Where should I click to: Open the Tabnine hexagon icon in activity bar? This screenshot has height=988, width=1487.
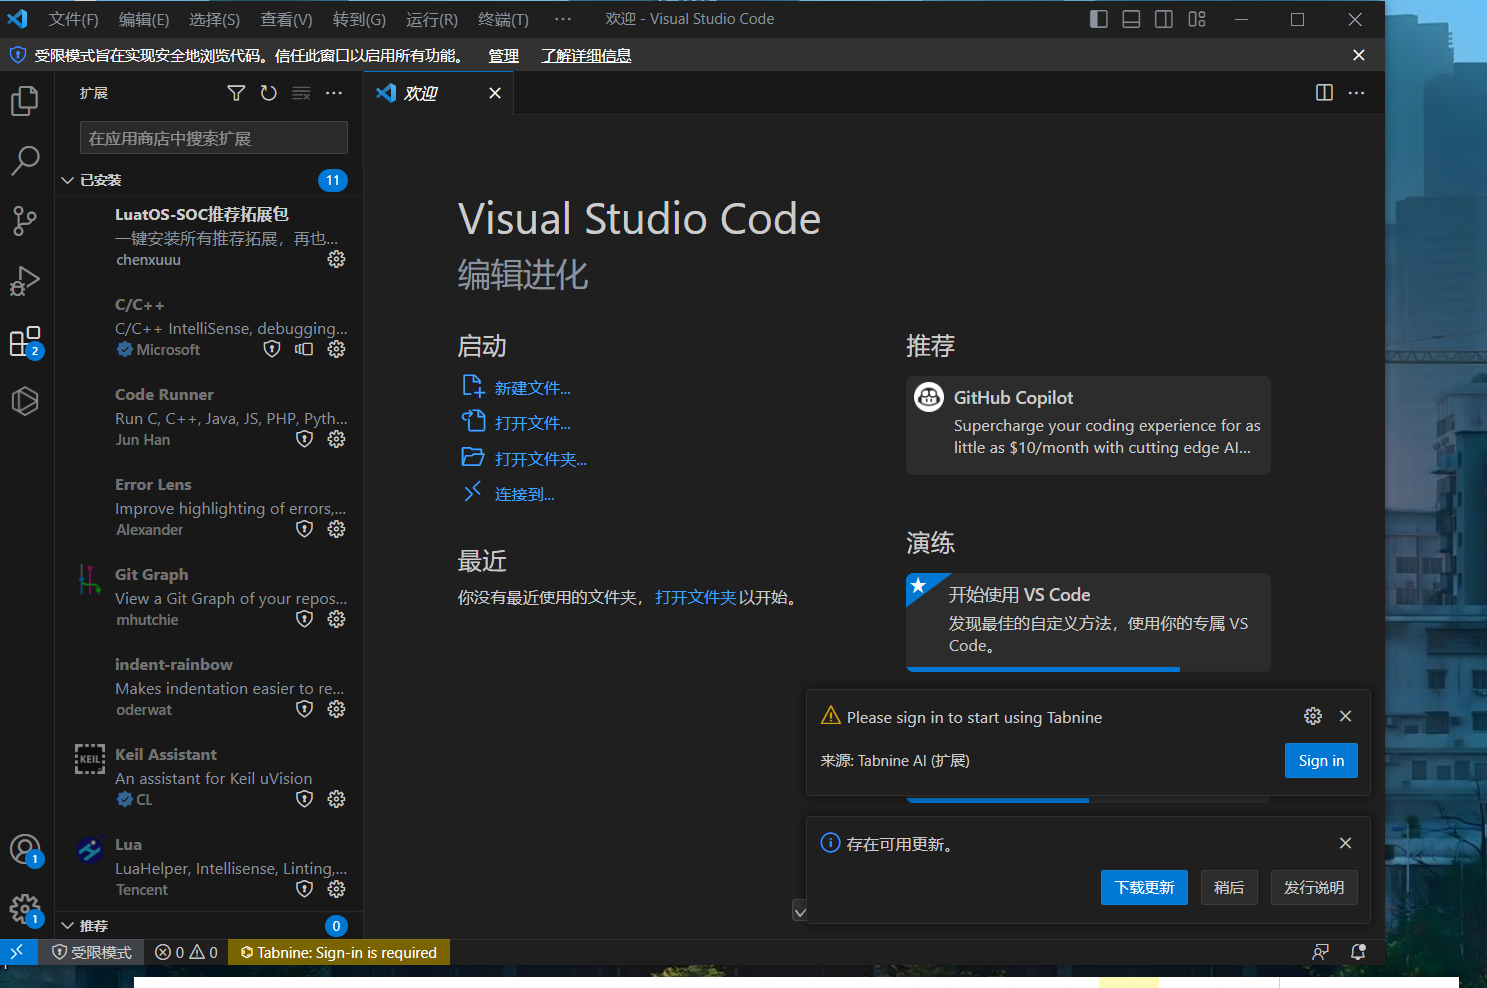[25, 401]
